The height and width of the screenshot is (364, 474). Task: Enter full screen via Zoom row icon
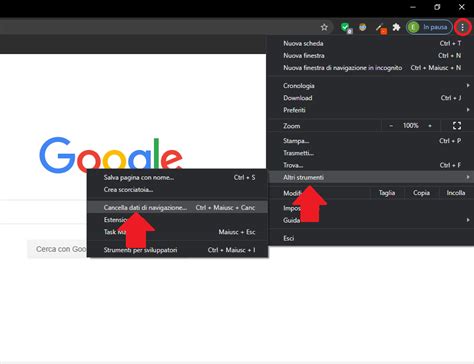click(457, 126)
